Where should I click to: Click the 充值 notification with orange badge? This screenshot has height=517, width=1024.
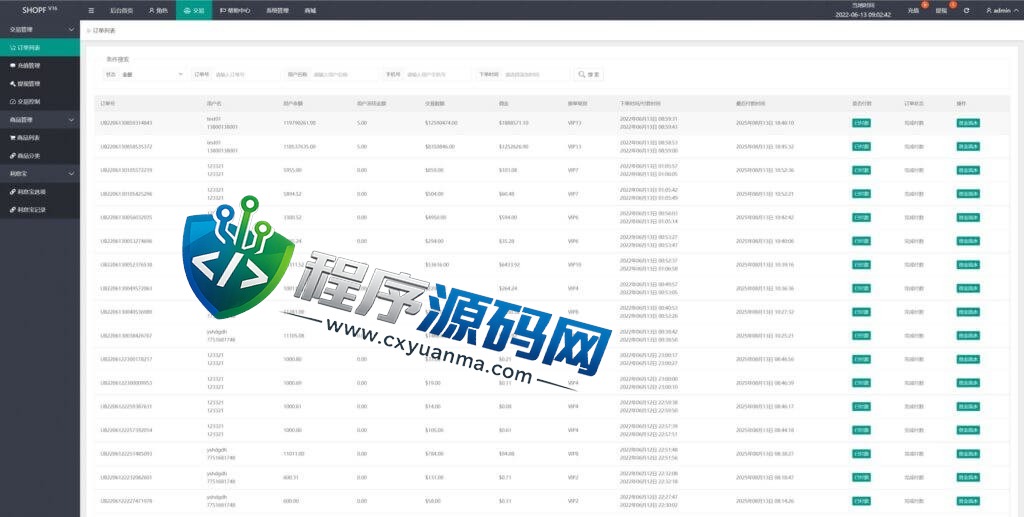(x=914, y=10)
